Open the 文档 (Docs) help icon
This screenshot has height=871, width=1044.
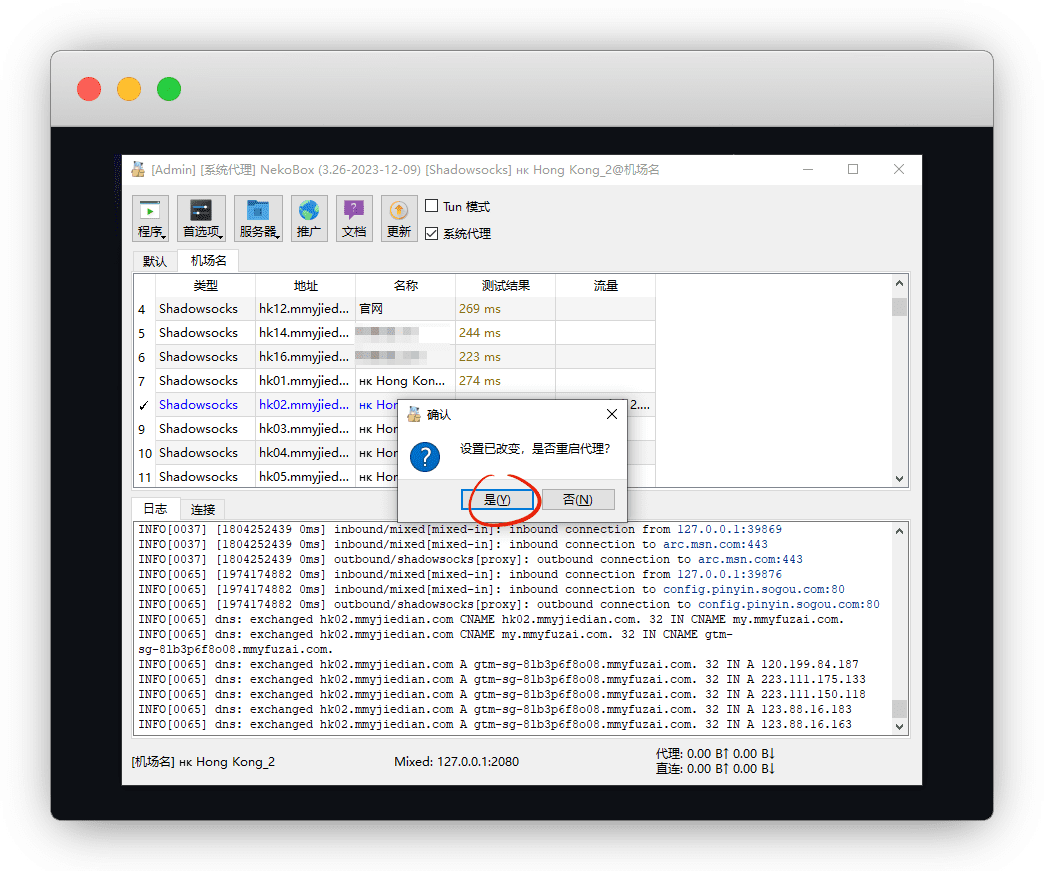tap(354, 219)
